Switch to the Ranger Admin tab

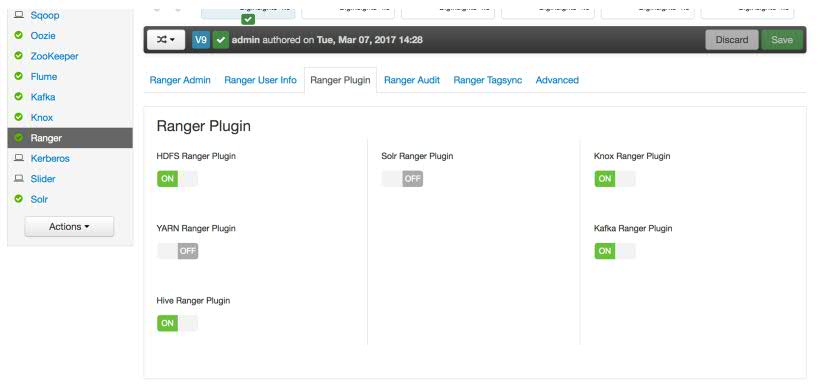pyautogui.click(x=180, y=80)
